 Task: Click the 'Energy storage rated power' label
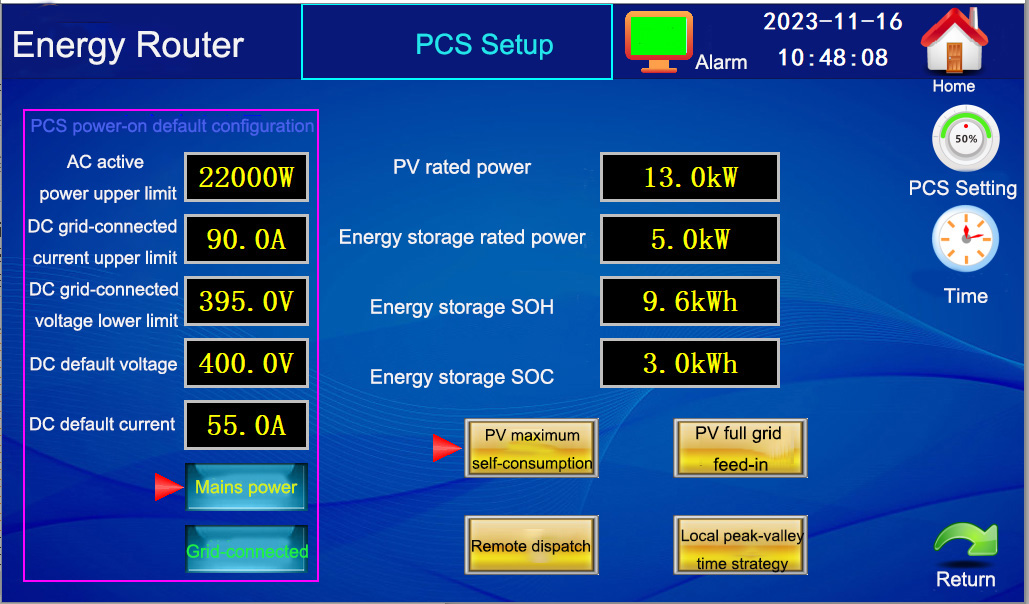click(x=462, y=237)
